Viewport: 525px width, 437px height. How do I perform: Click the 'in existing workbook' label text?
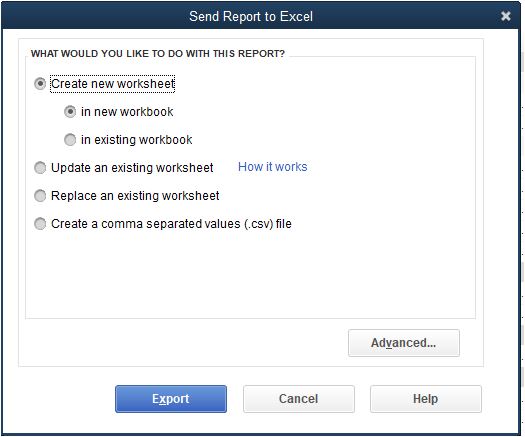click(x=137, y=140)
